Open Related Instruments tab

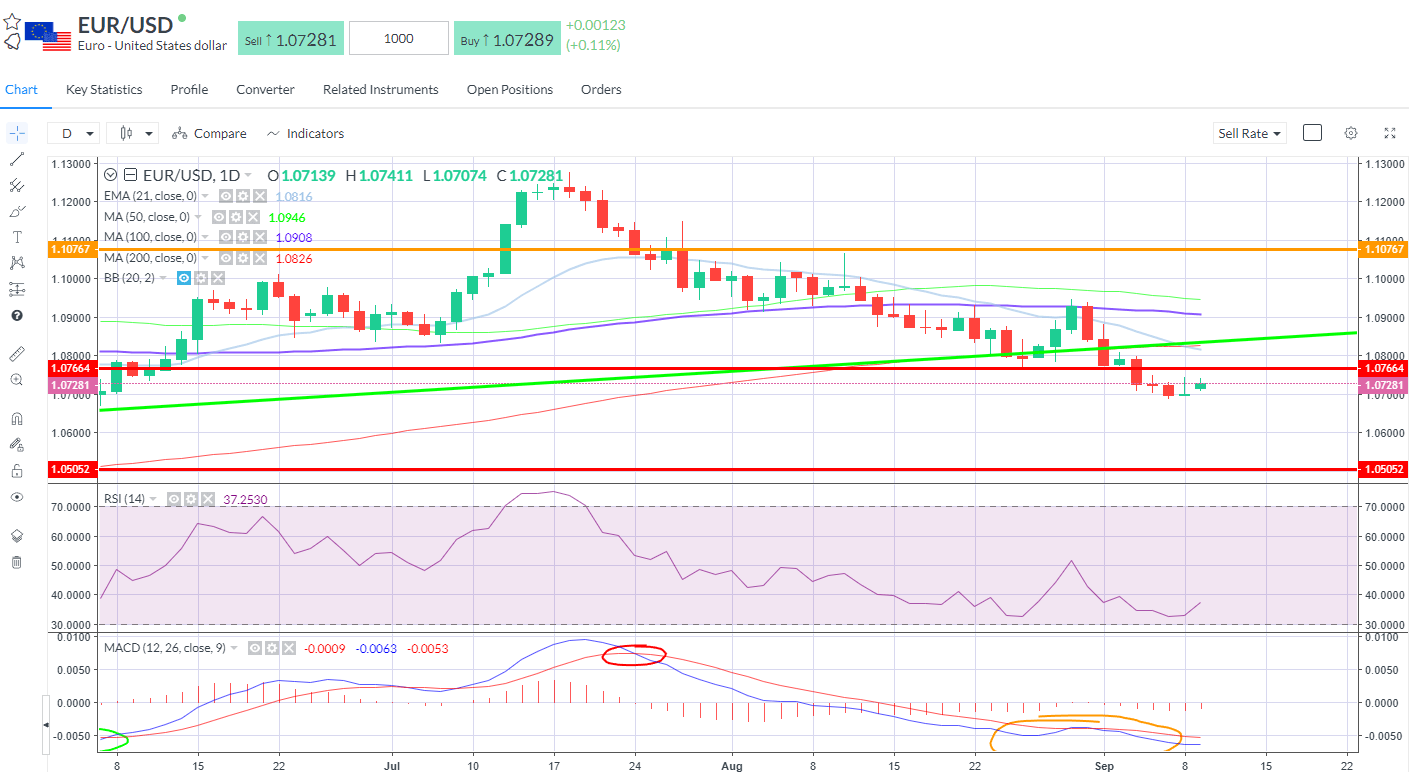380,89
